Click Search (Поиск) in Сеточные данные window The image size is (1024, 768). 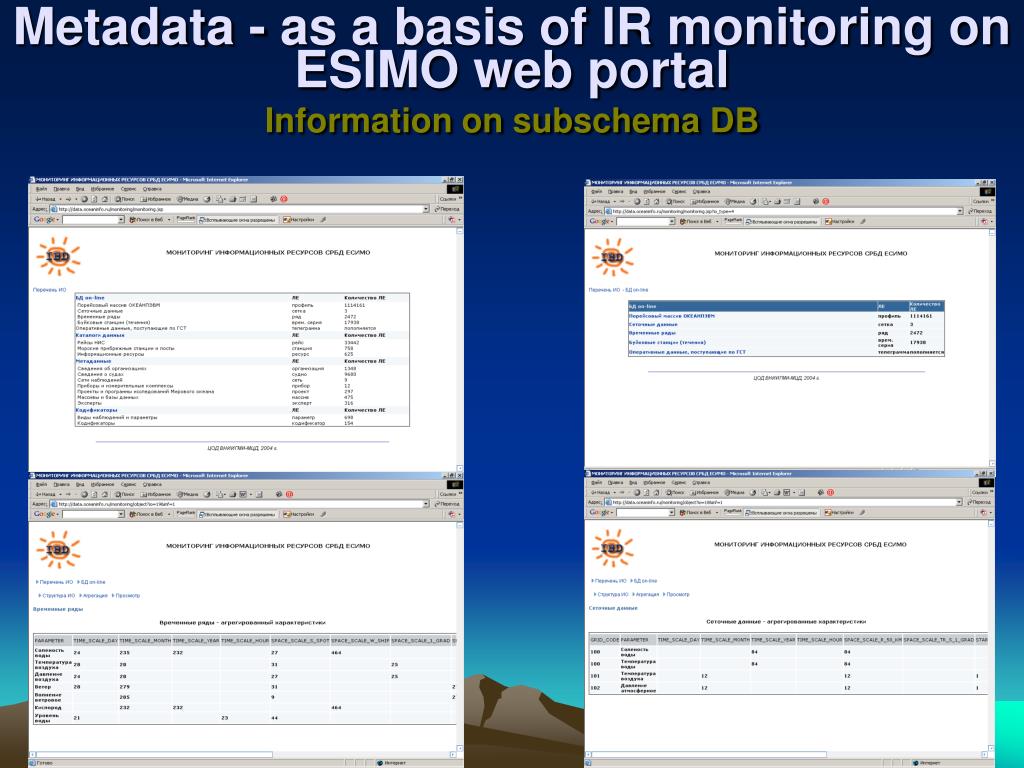pos(677,492)
